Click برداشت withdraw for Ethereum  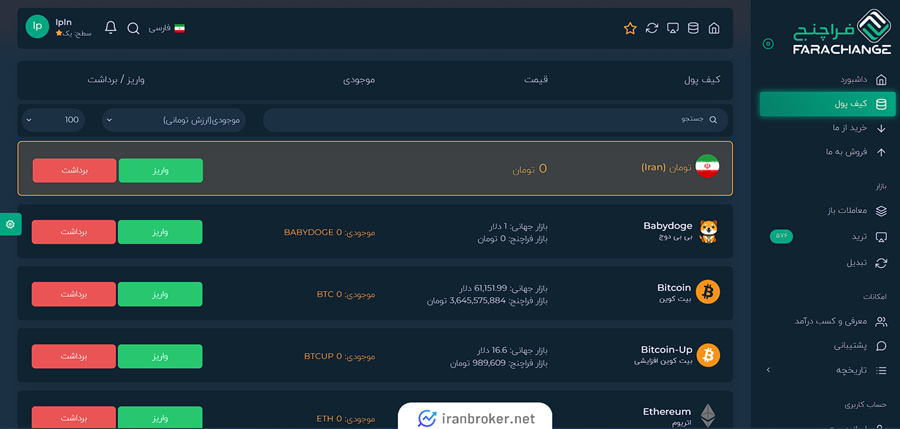(73, 417)
